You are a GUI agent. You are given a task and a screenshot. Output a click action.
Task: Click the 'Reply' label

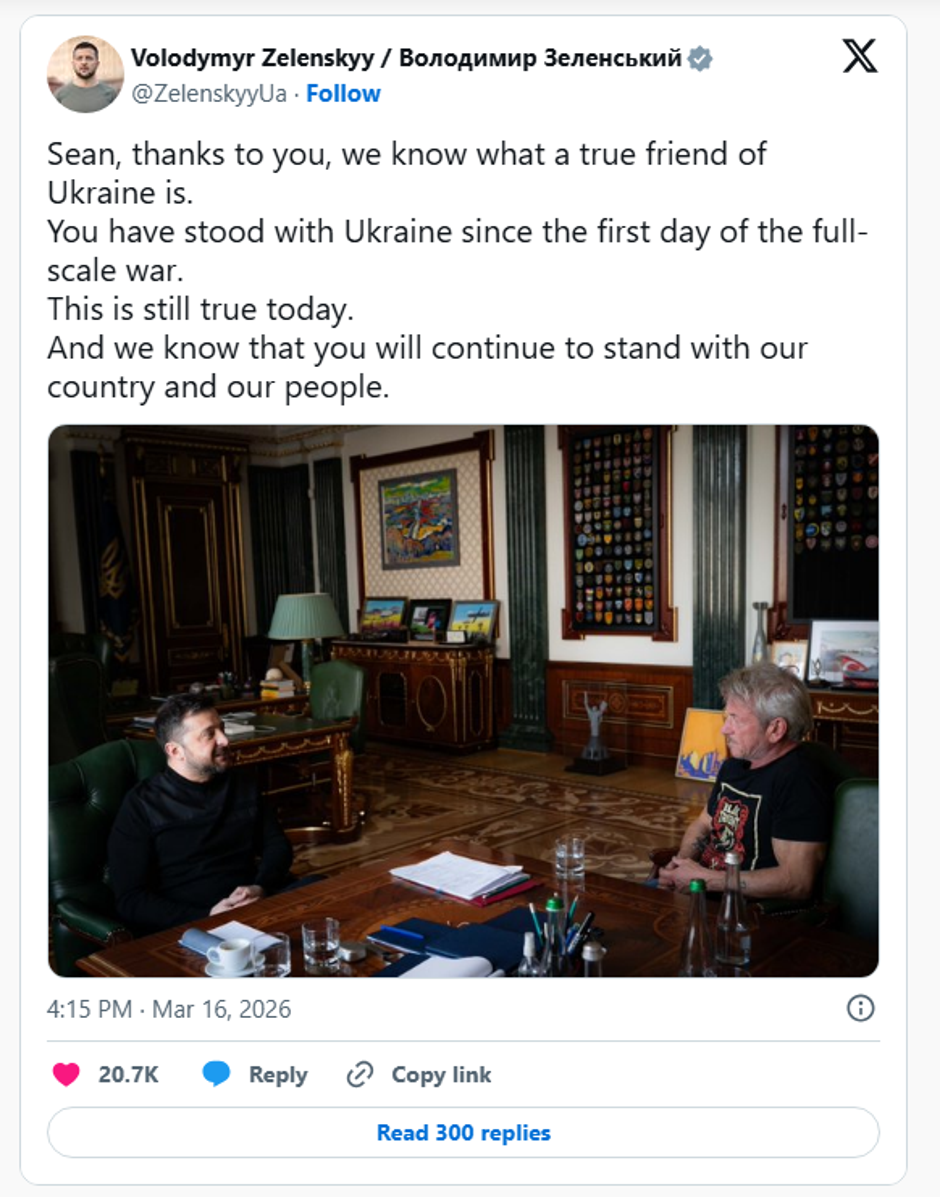click(278, 1075)
